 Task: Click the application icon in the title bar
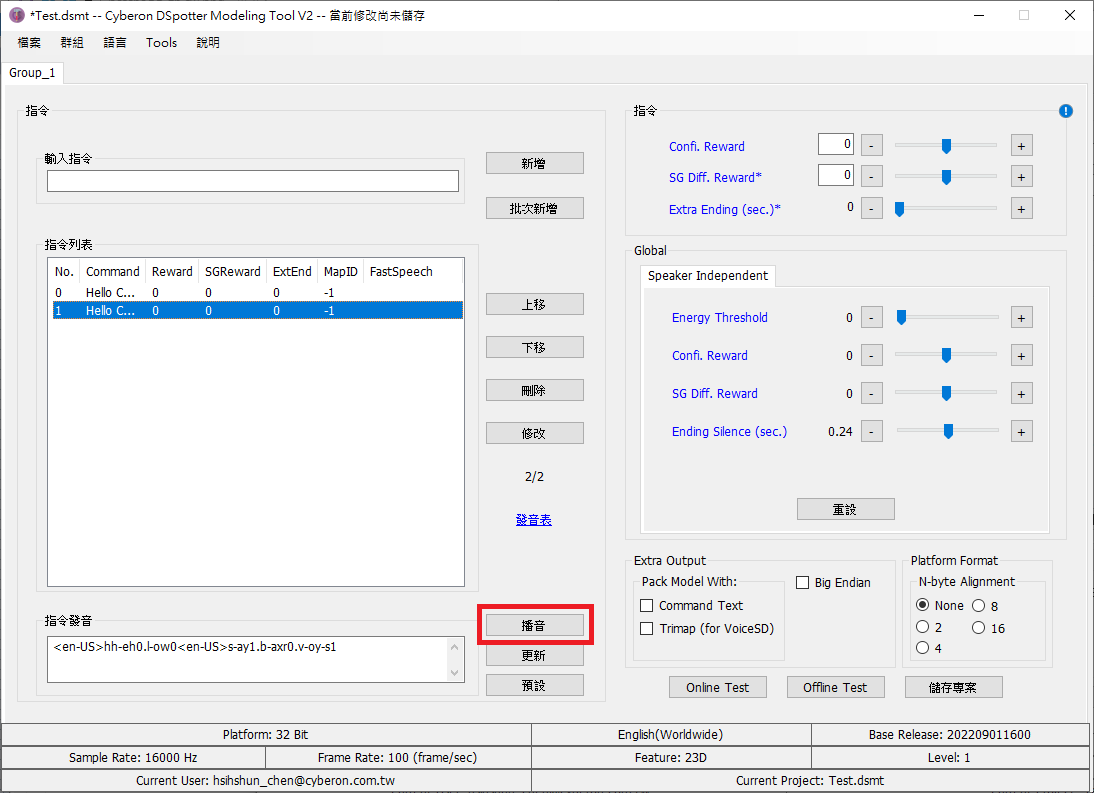pos(14,15)
